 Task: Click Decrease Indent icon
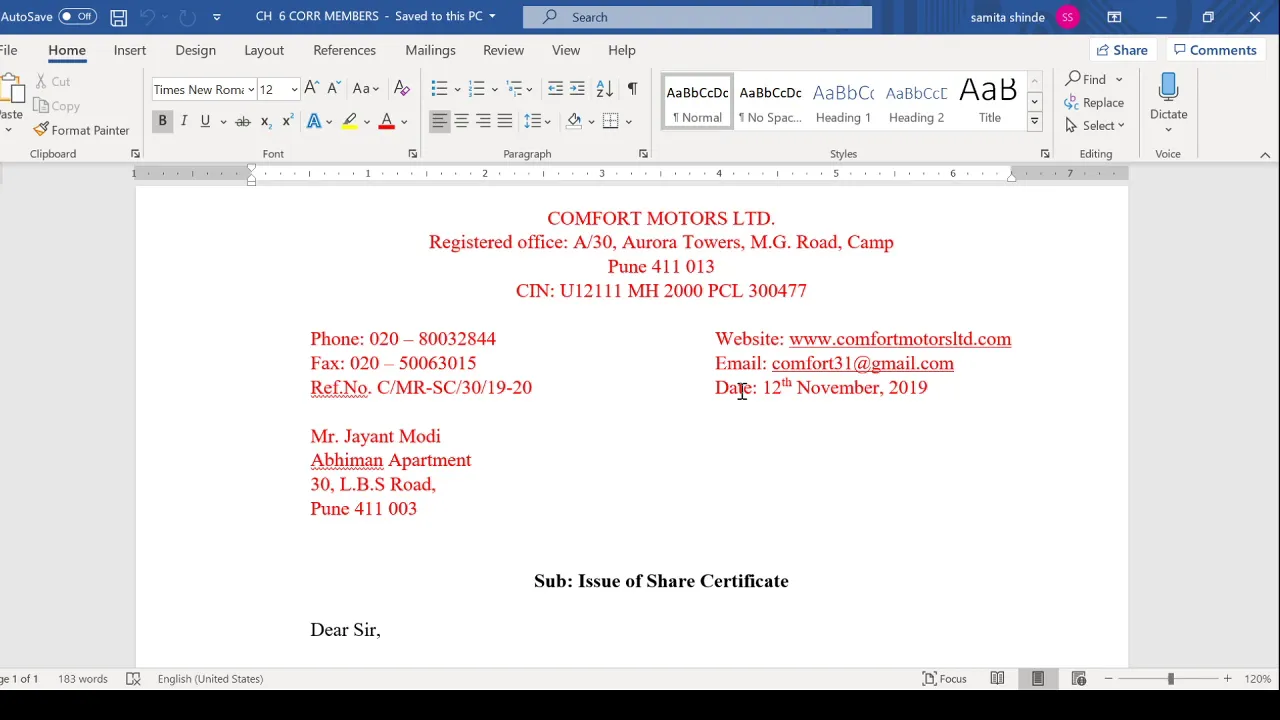pos(555,89)
